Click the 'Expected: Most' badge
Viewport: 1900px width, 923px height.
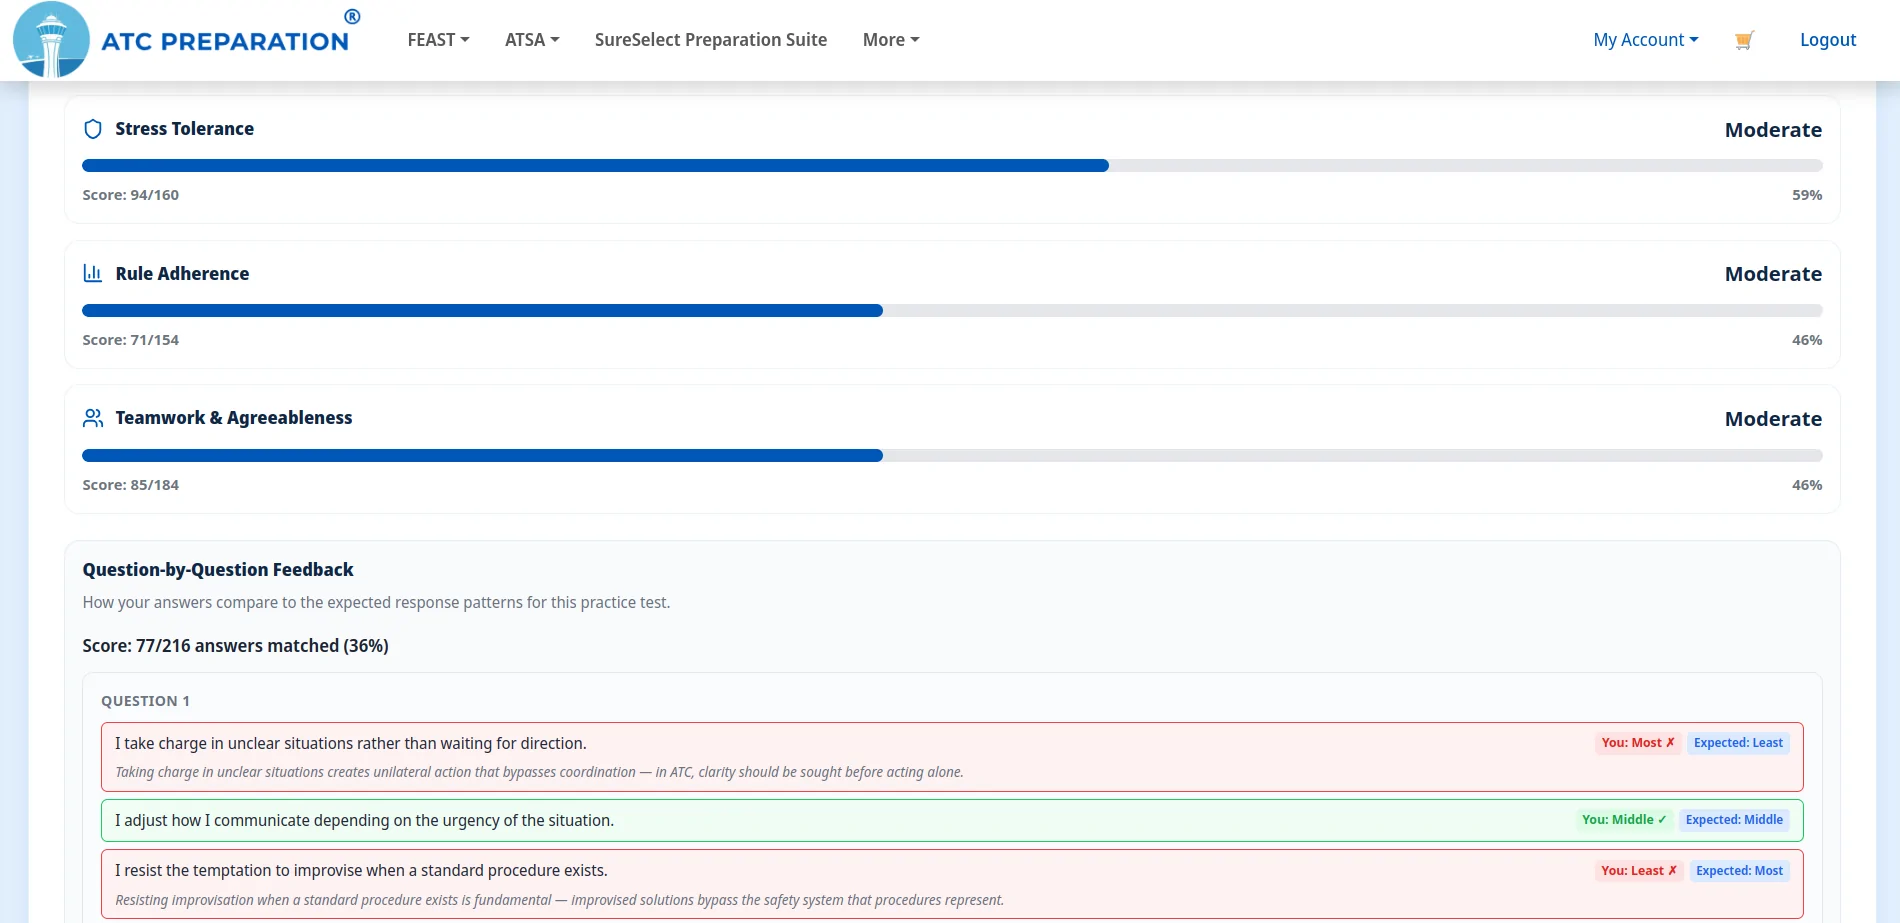pos(1739,871)
